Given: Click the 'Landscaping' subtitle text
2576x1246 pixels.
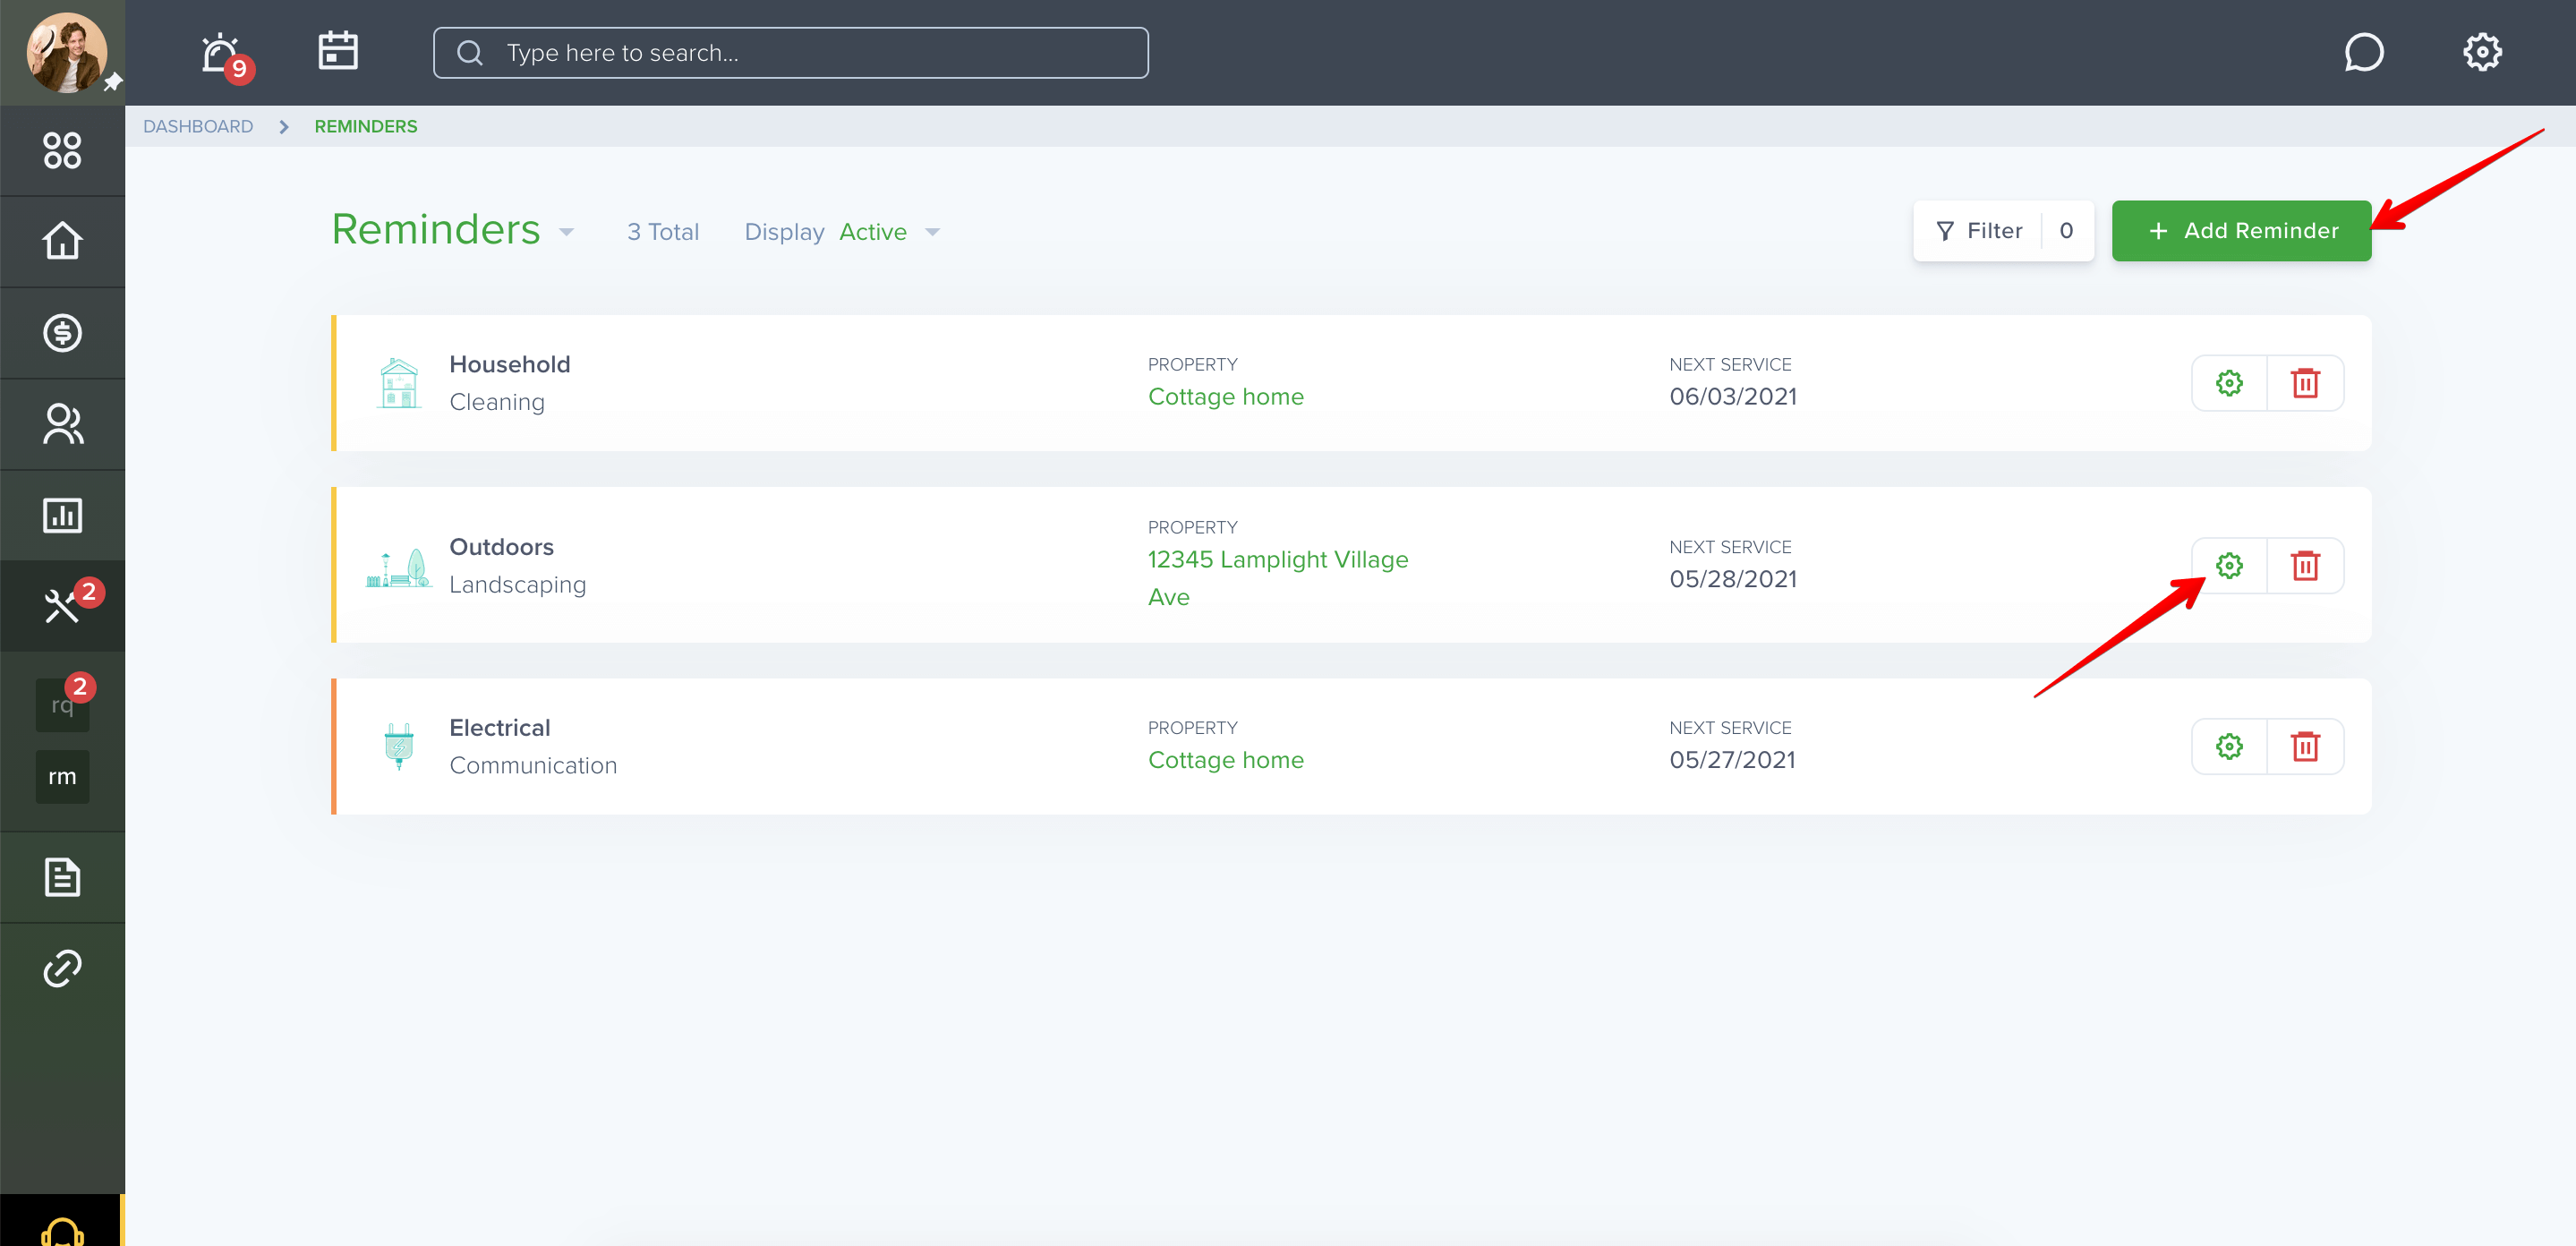Looking at the screenshot, I should (x=518, y=585).
